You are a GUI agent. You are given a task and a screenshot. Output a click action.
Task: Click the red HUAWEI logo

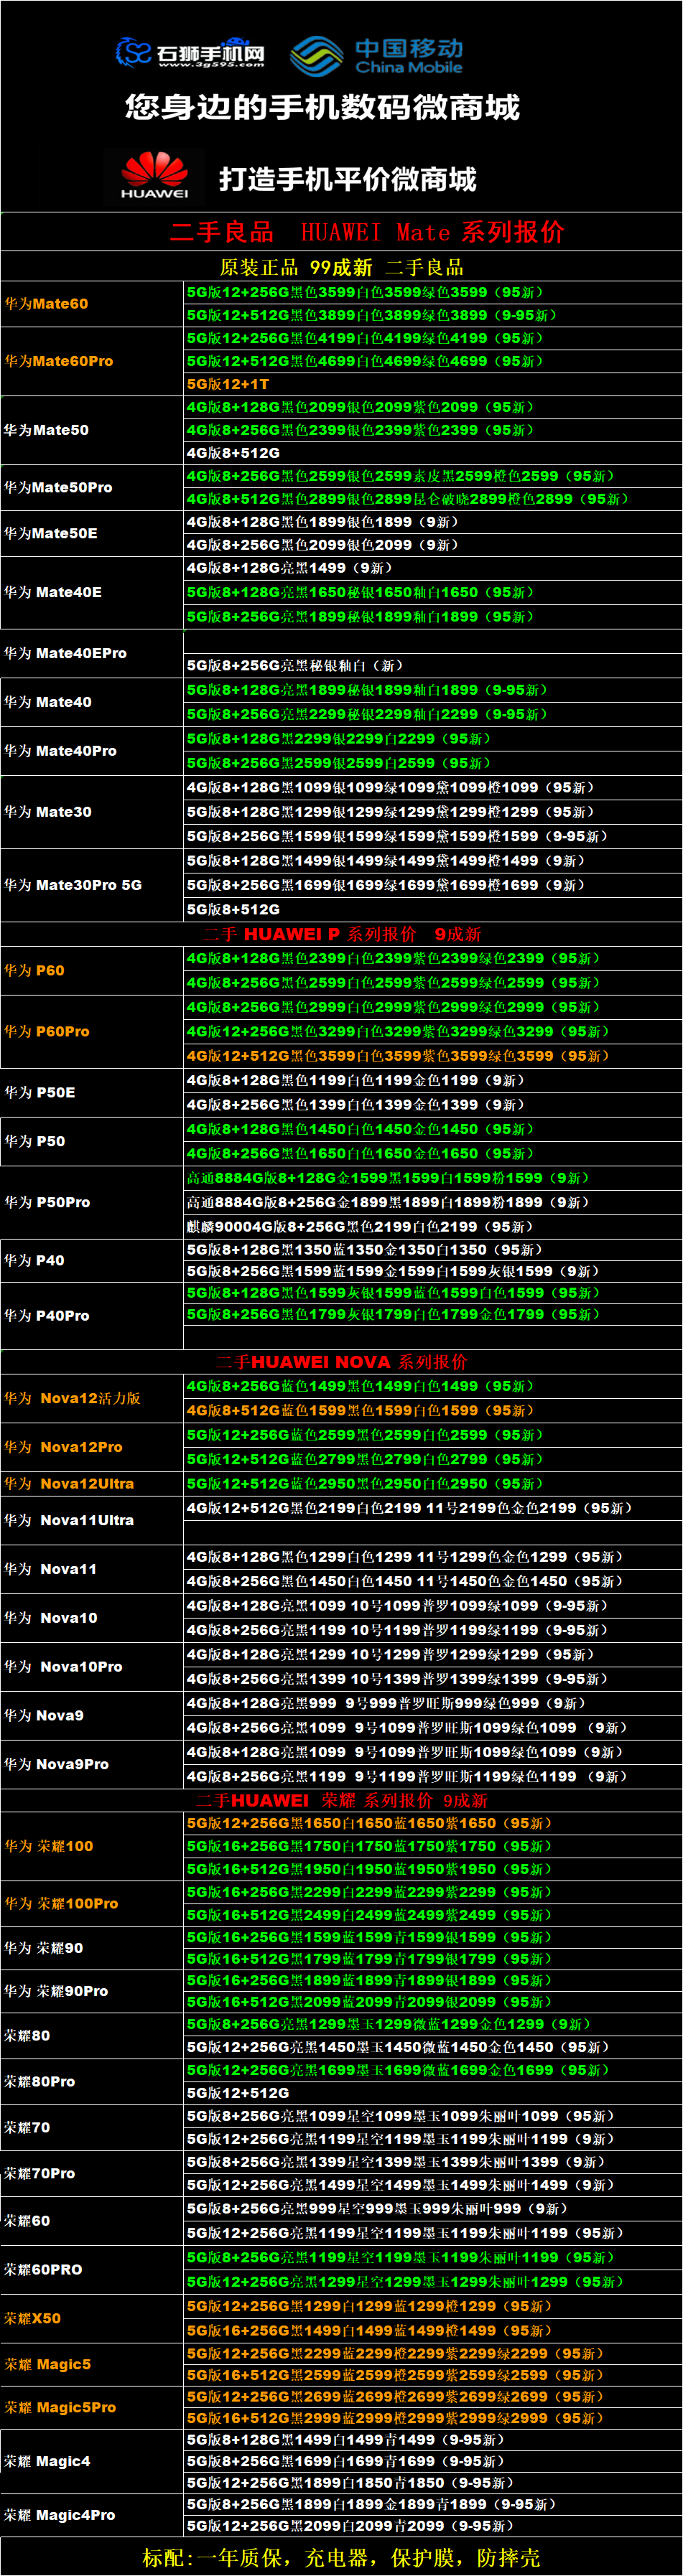point(155,177)
